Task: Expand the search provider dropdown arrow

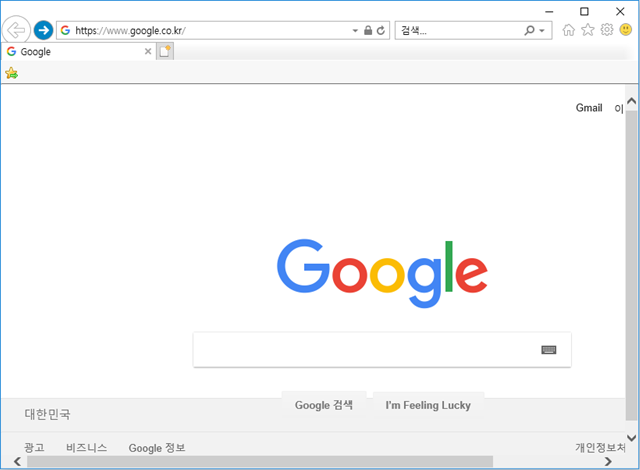Action: 542,31
